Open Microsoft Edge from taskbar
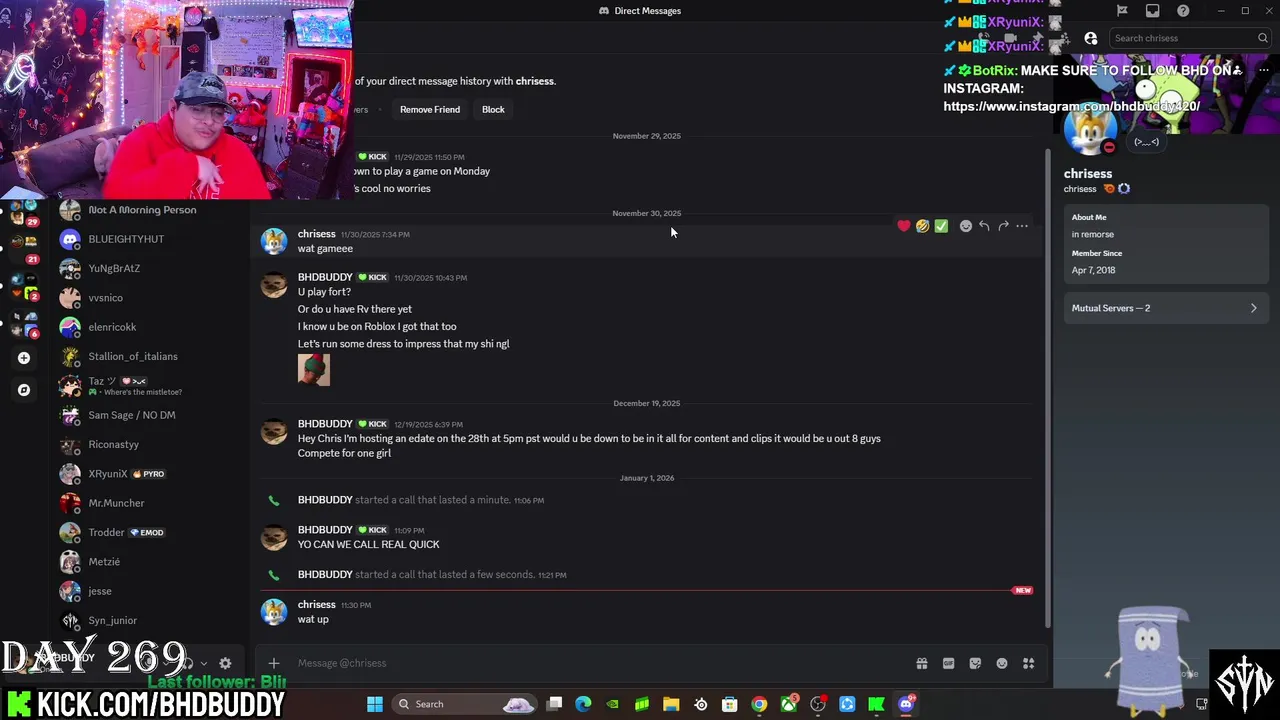 click(583, 704)
